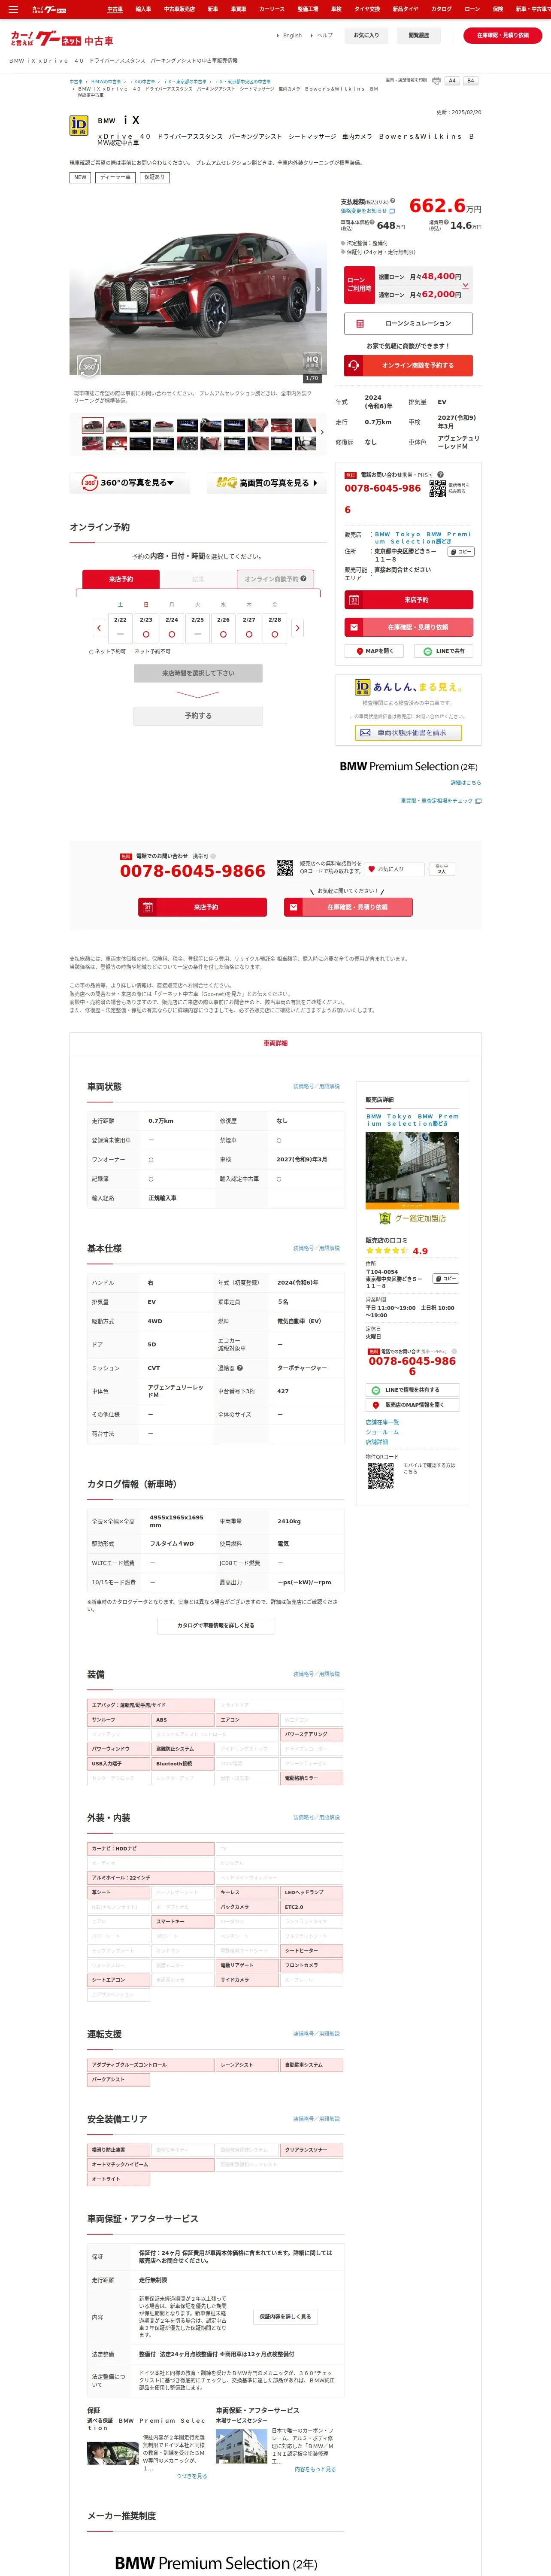
Task: Select 2/23 availability circle in calendar
Action: pyautogui.click(x=146, y=634)
